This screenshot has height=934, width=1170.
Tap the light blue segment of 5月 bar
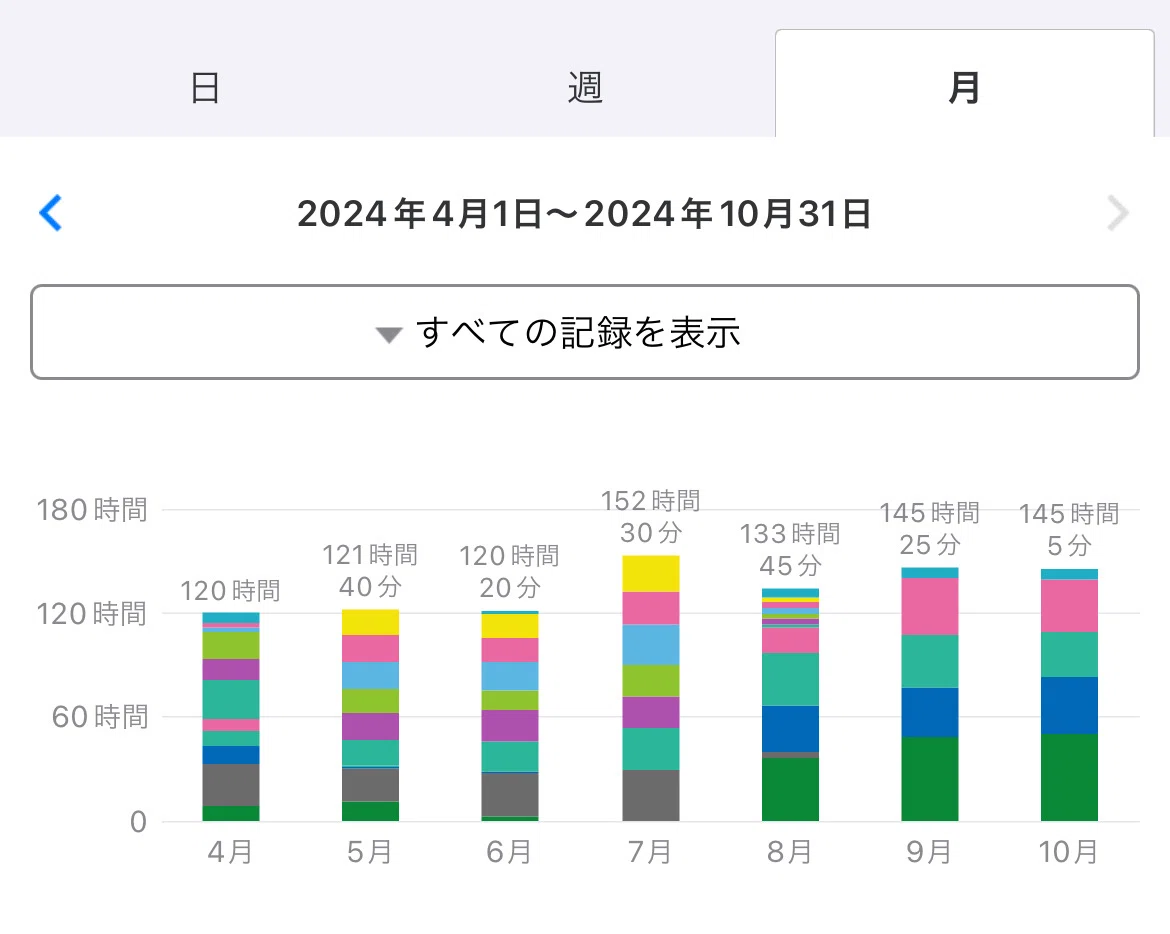click(370, 676)
